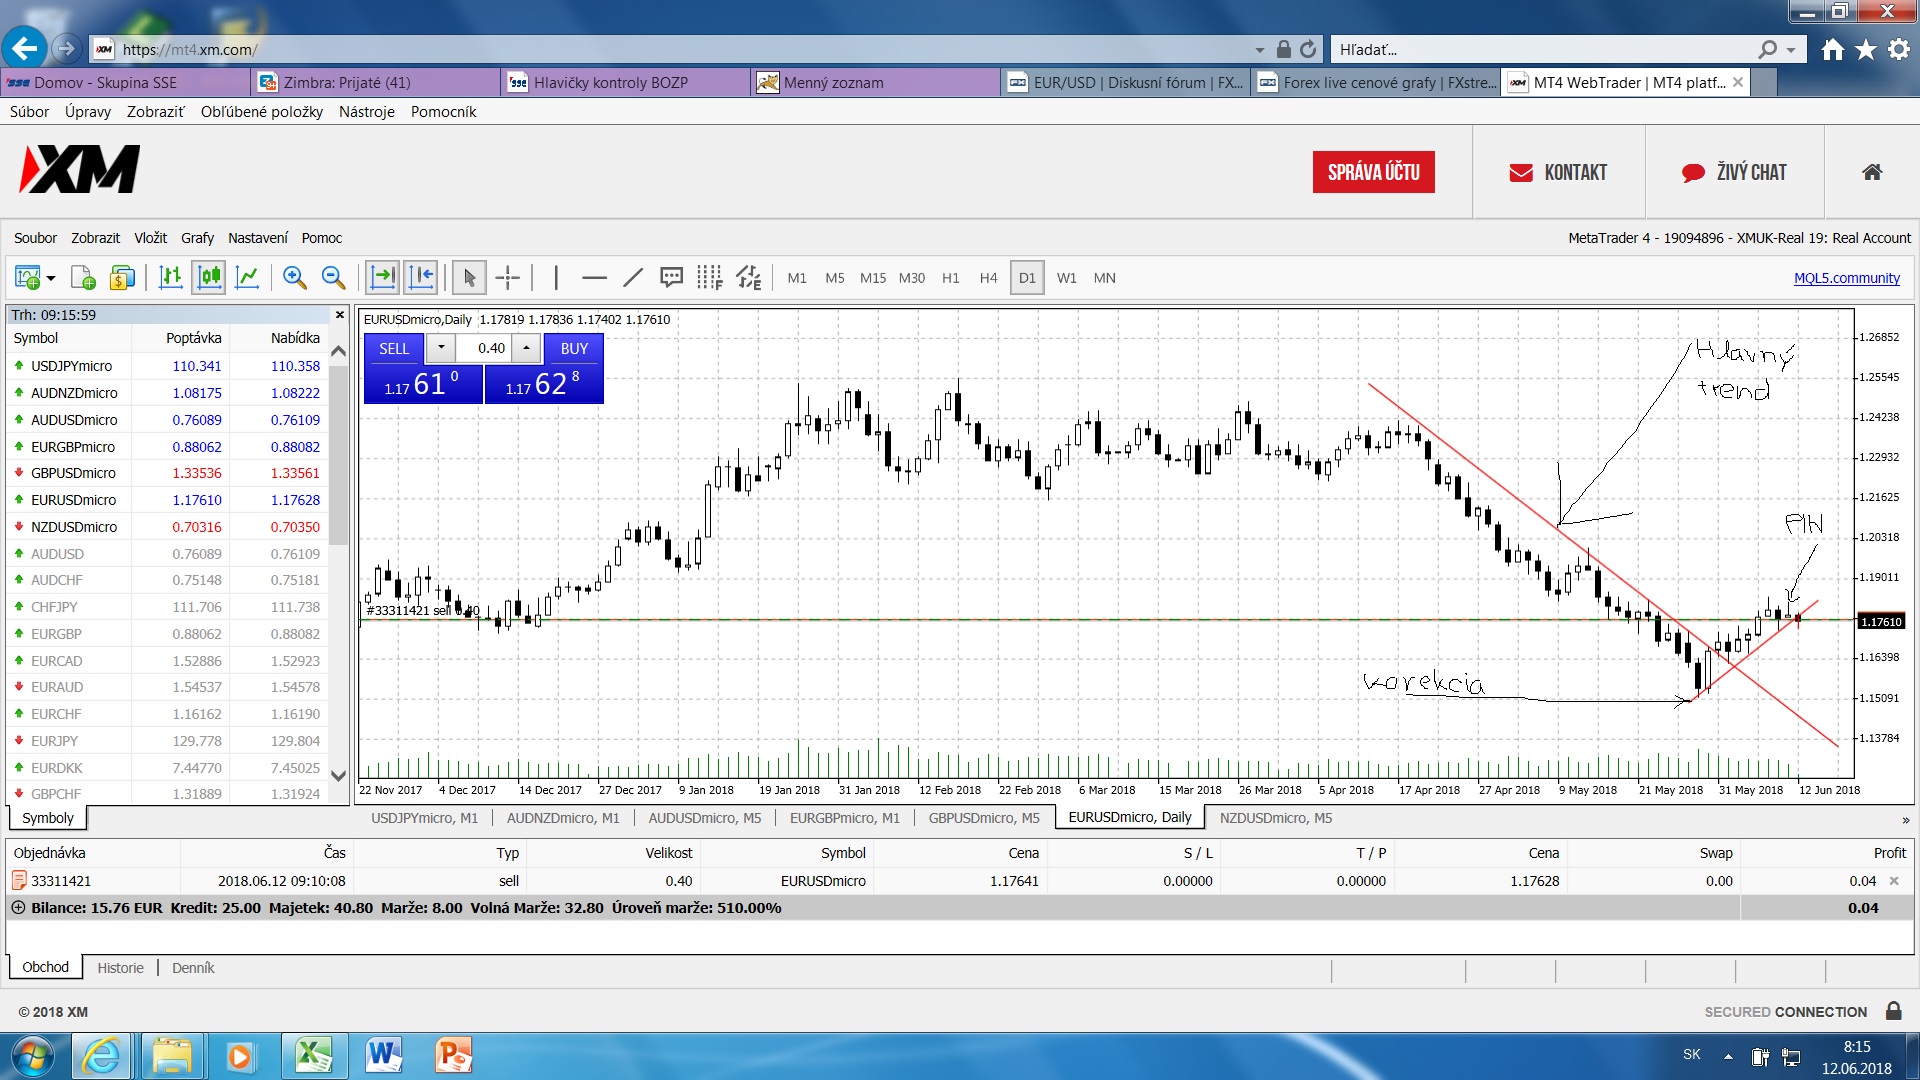Zoom in on the chart
This screenshot has width=1920, height=1080.
click(x=294, y=278)
